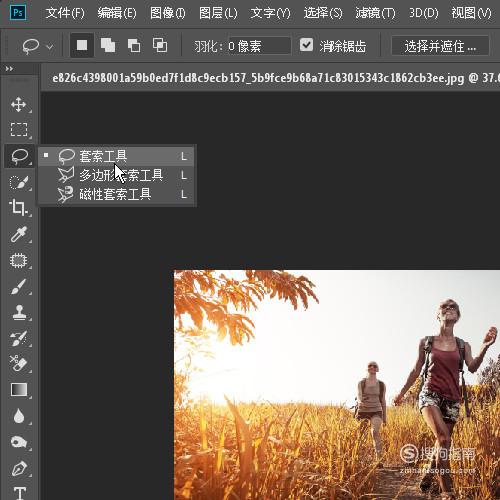Screen dimensions: 500x500
Task: Select the Dodge tool
Action: tap(19, 442)
